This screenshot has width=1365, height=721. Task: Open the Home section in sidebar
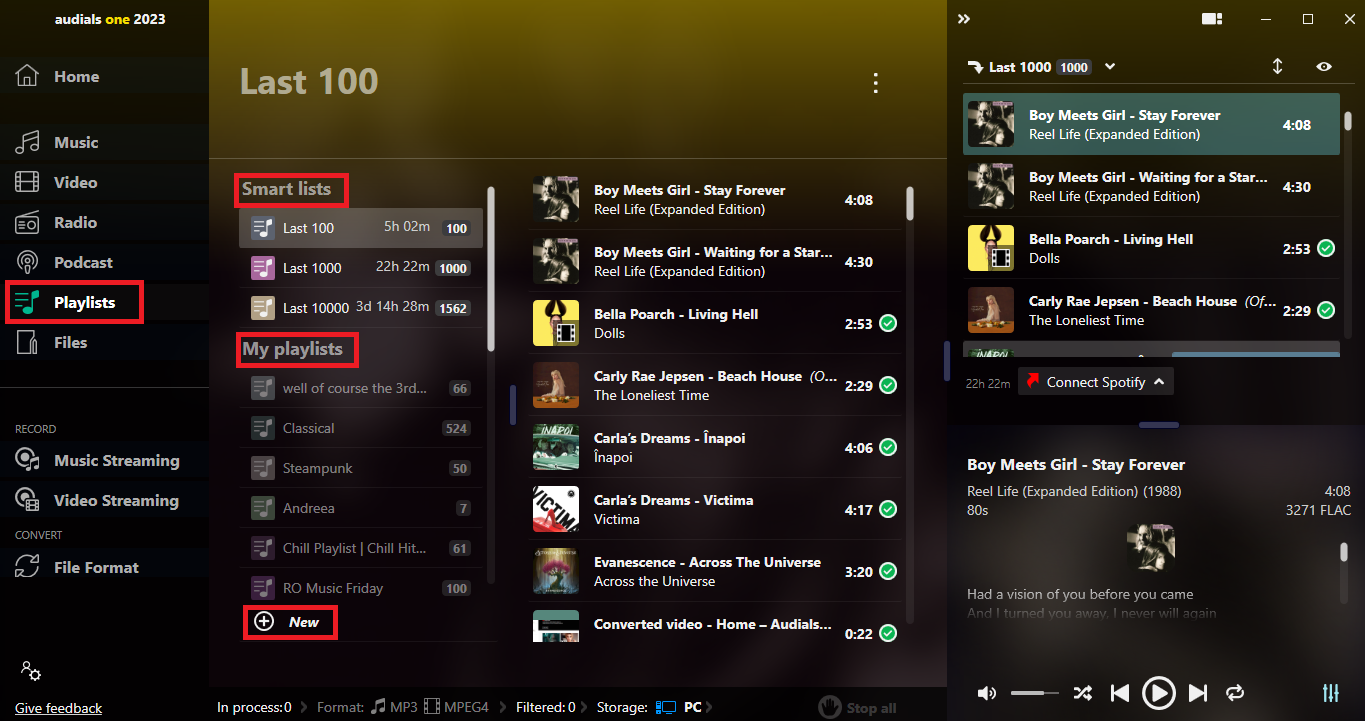click(x=76, y=77)
